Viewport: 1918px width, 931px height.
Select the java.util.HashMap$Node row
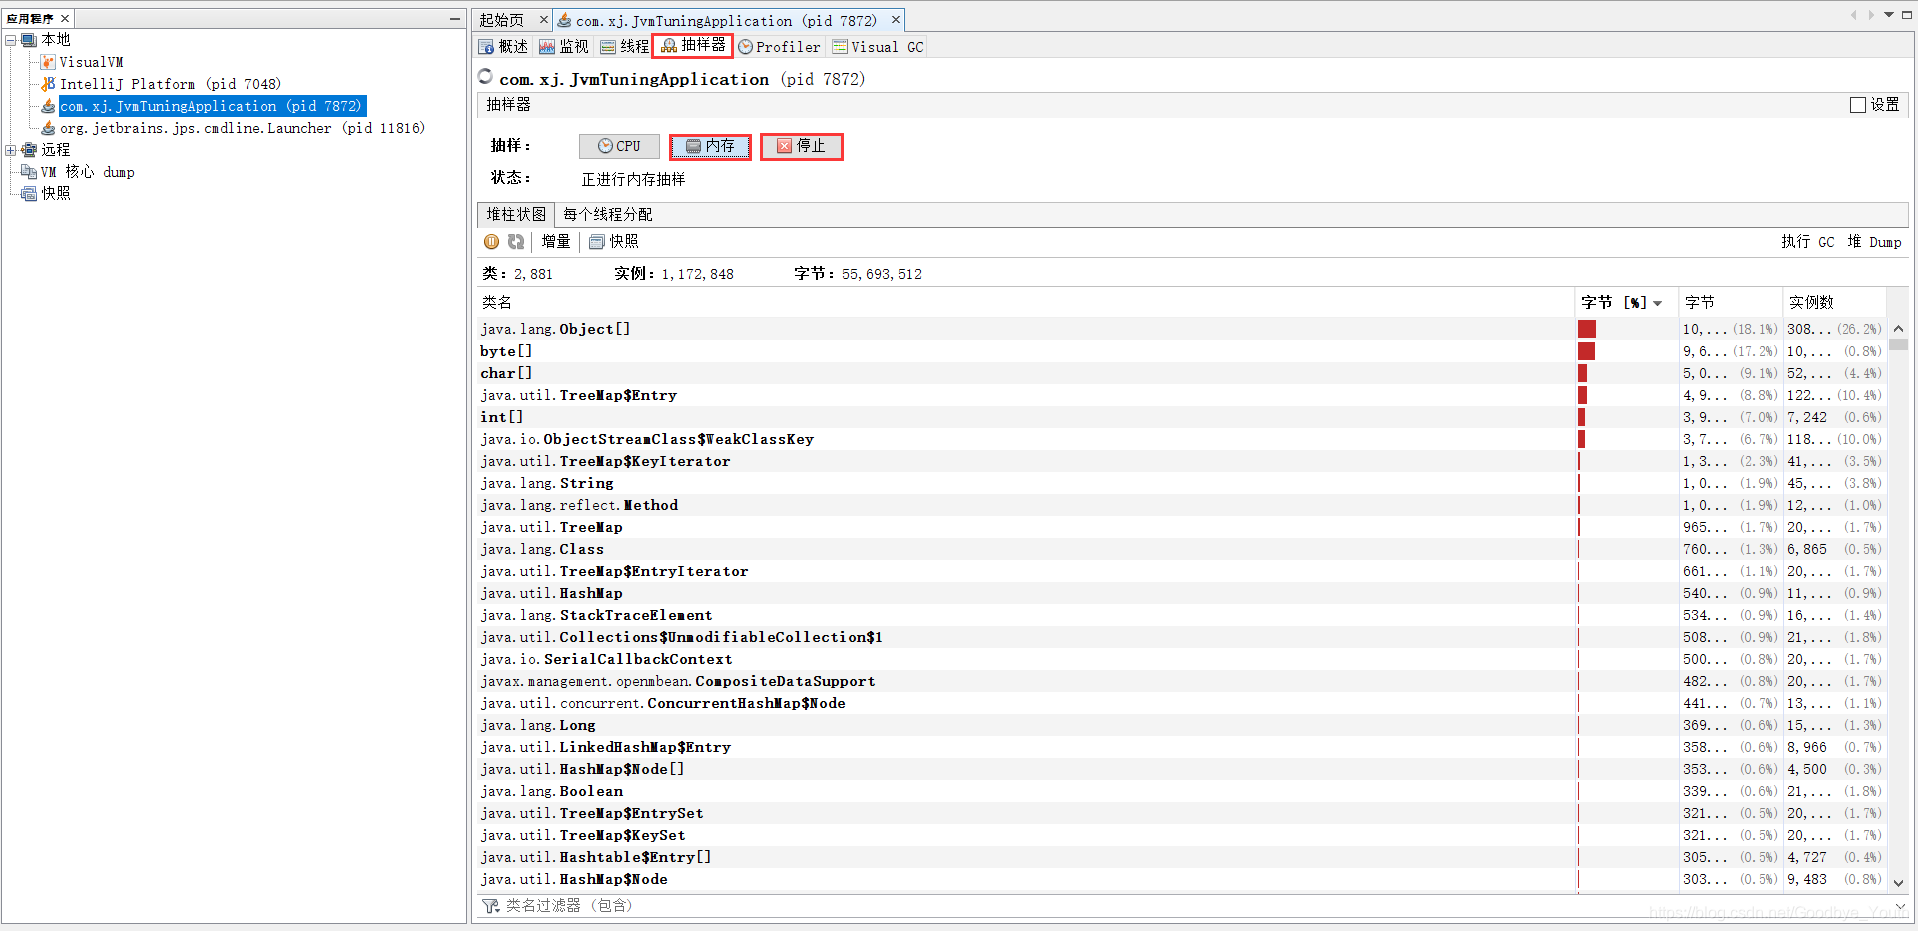(1181, 879)
